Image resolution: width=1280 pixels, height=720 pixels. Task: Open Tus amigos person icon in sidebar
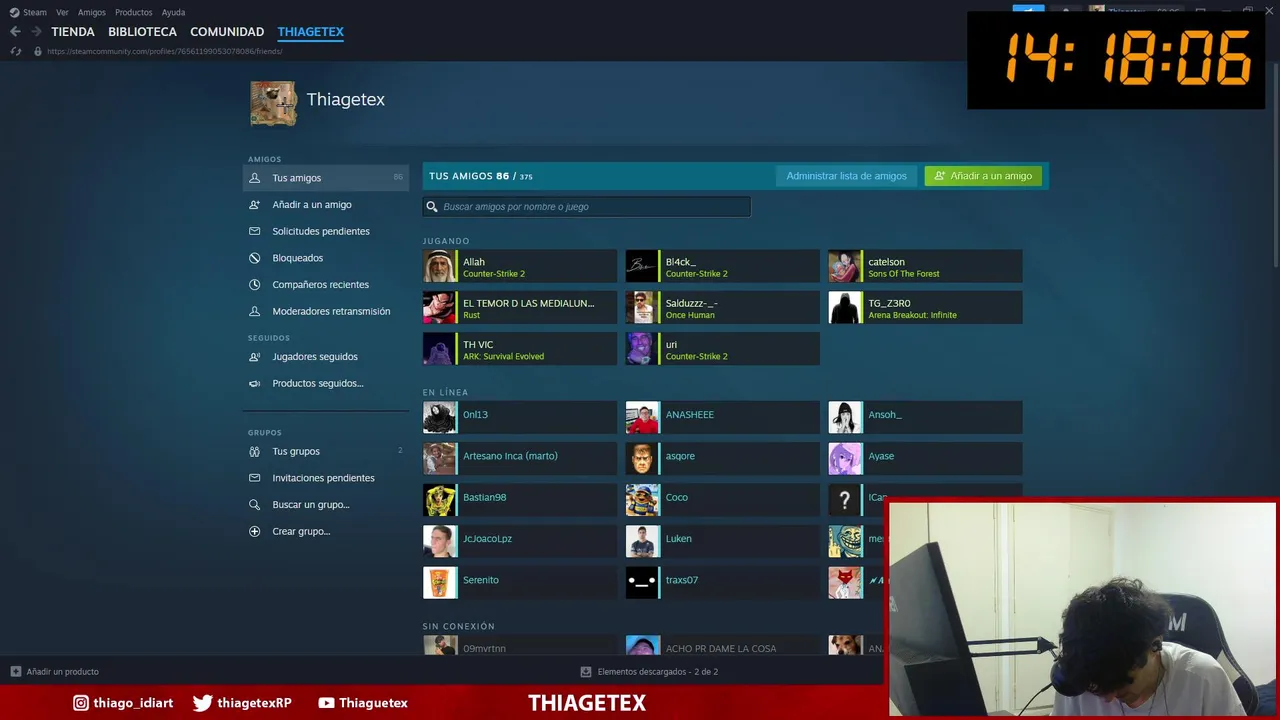click(x=254, y=178)
